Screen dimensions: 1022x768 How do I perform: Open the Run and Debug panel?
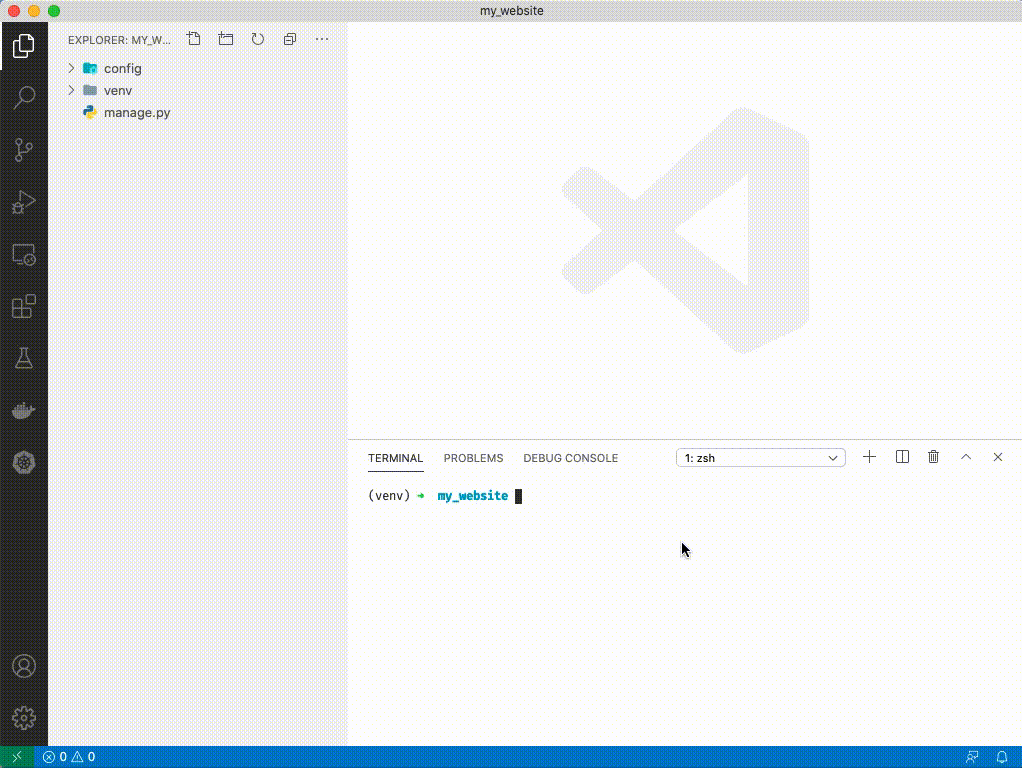click(x=24, y=203)
